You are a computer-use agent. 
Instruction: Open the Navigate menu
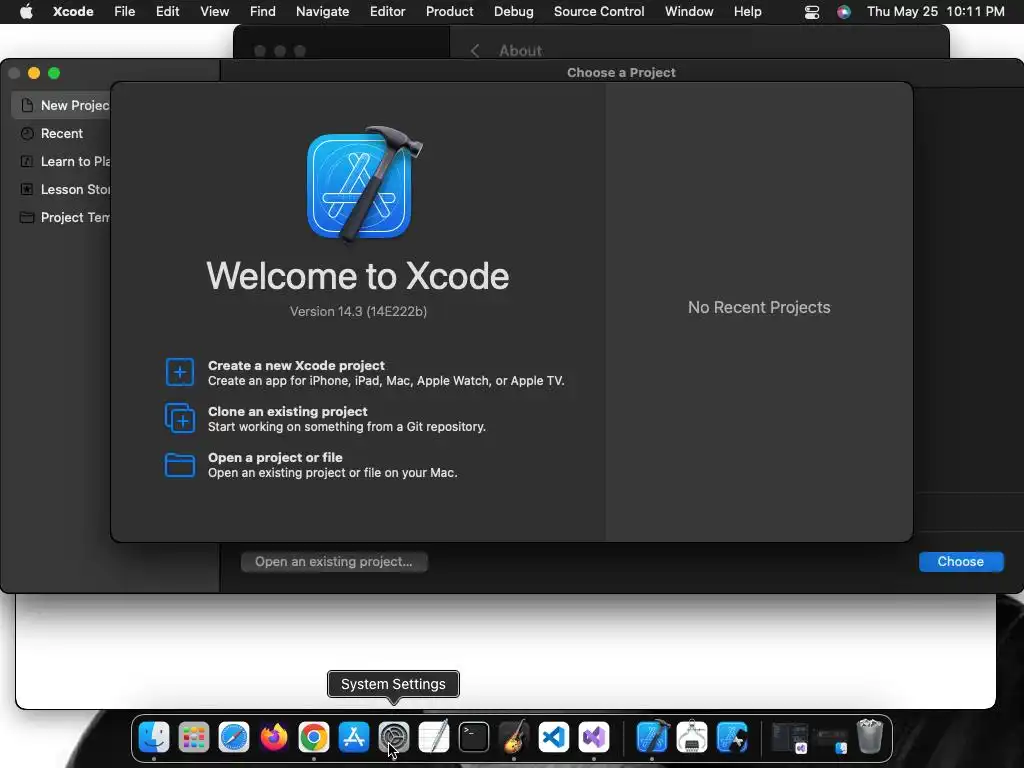tap(323, 11)
